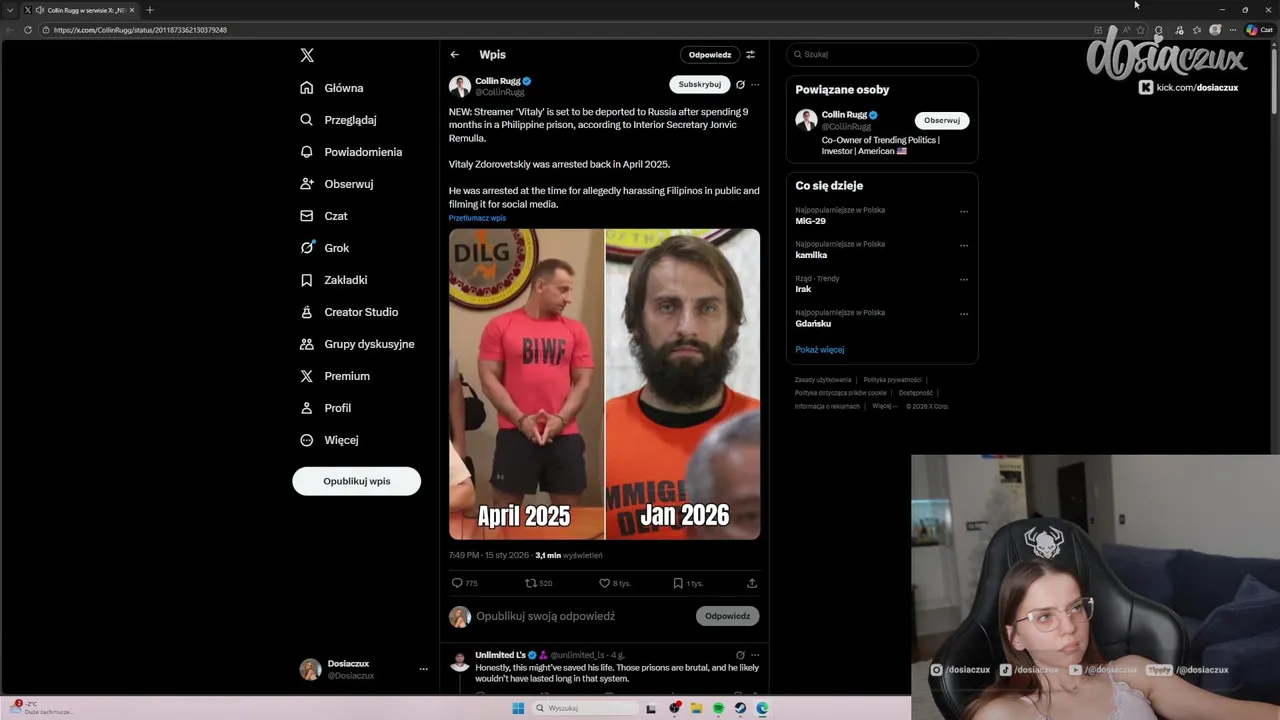Click Subskrybuj button
Screen dimensions: 1280x720
click(x=700, y=84)
